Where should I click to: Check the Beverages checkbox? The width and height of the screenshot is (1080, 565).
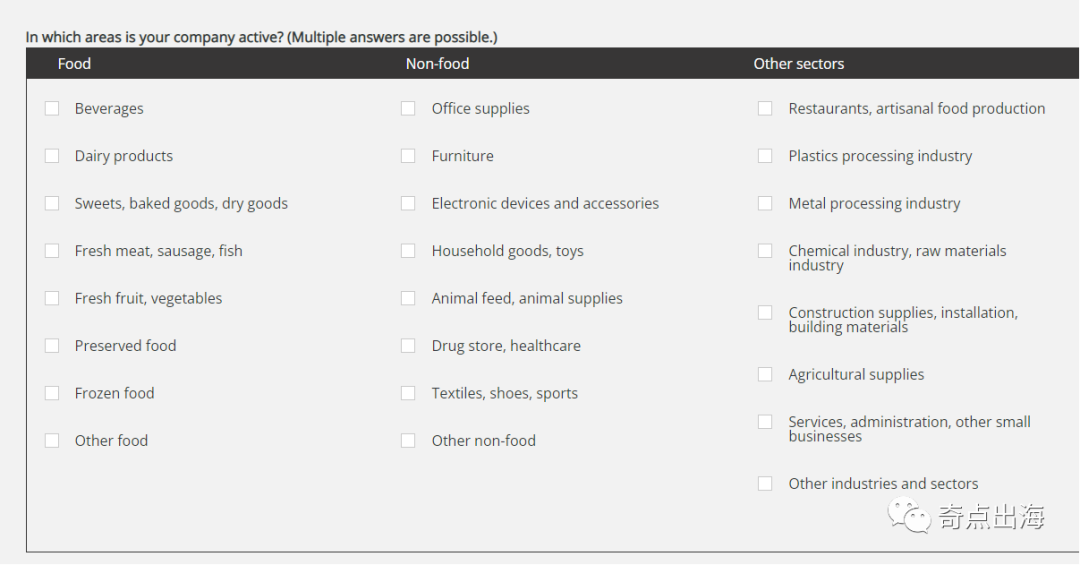click(52, 108)
